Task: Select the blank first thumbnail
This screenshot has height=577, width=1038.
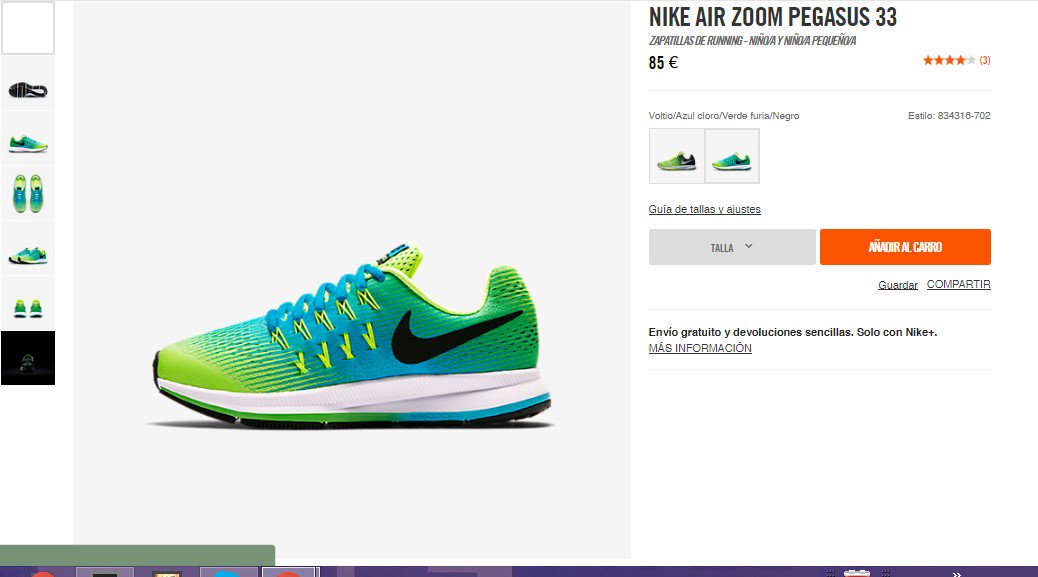Action: coord(28,28)
